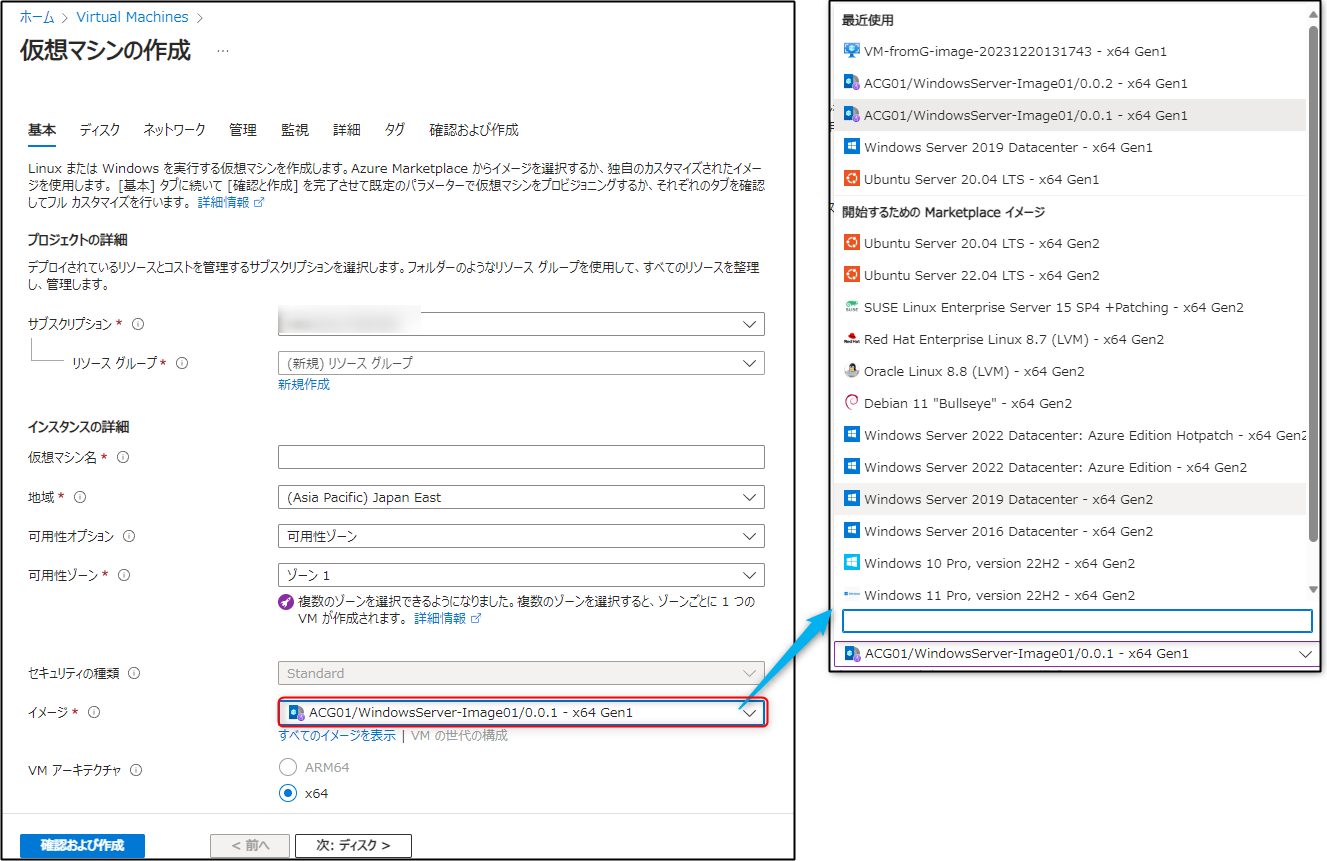This screenshot has width=1327, height=861.
Task: Click the info icon beside イメージ label
Action: click(x=94, y=712)
